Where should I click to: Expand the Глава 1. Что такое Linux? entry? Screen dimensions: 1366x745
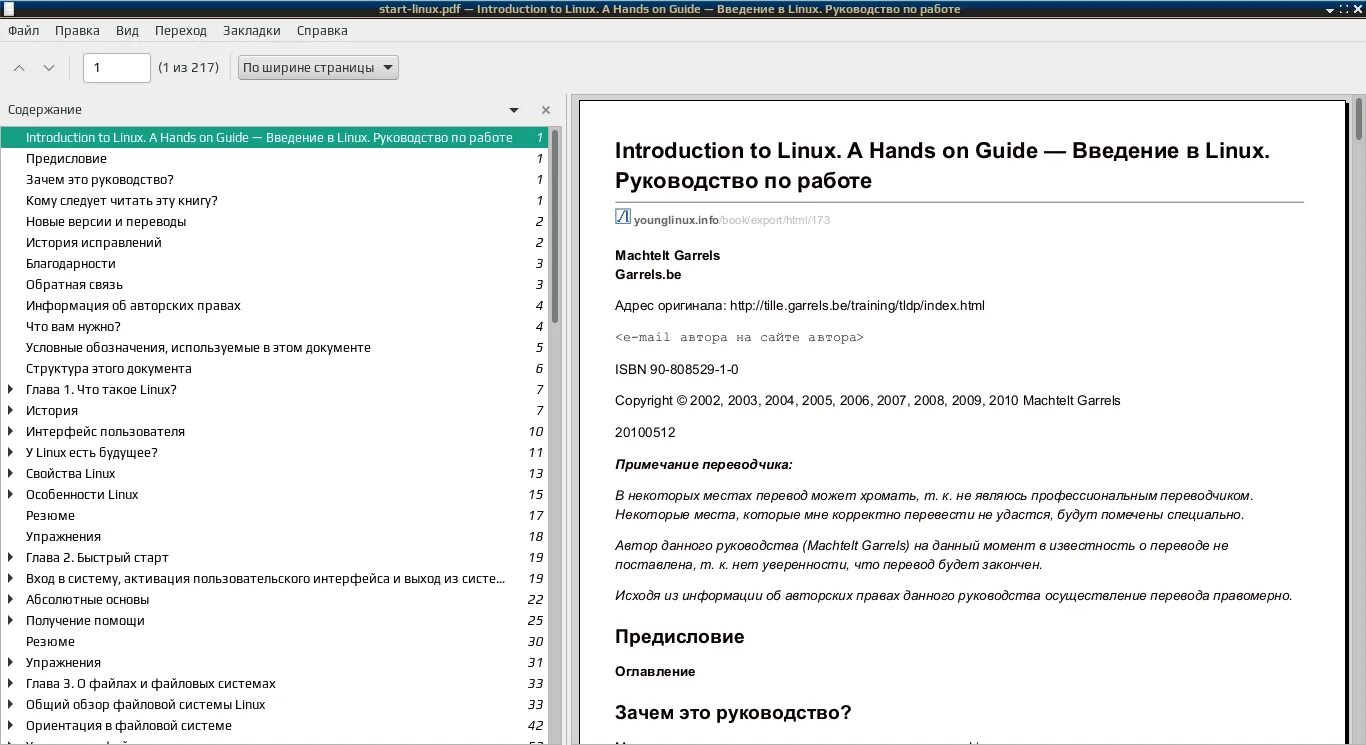pyautogui.click(x=11, y=390)
